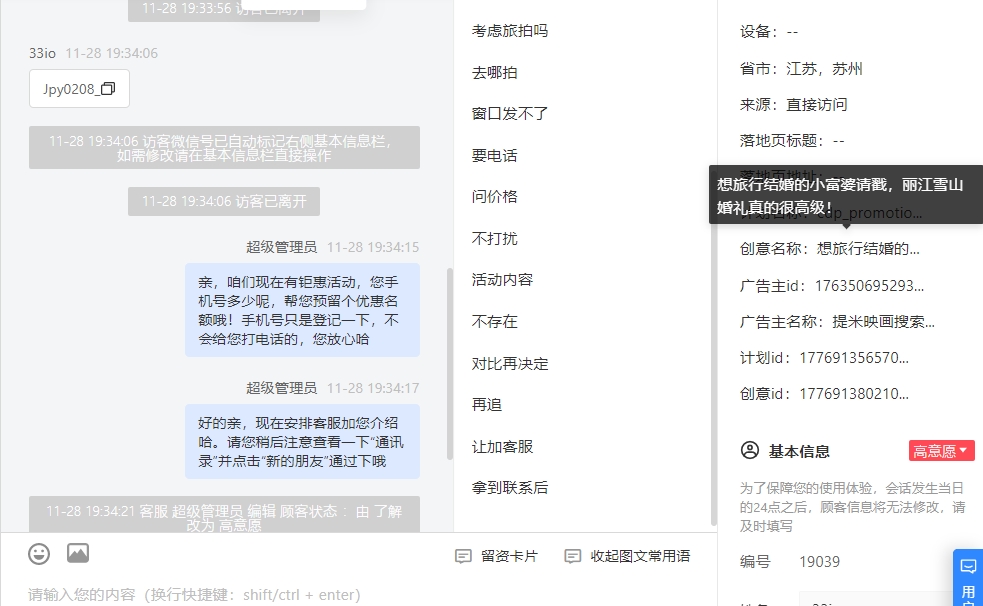The height and width of the screenshot is (606, 983).
Task: Select quick reply 不打扰
Action: 495,239
